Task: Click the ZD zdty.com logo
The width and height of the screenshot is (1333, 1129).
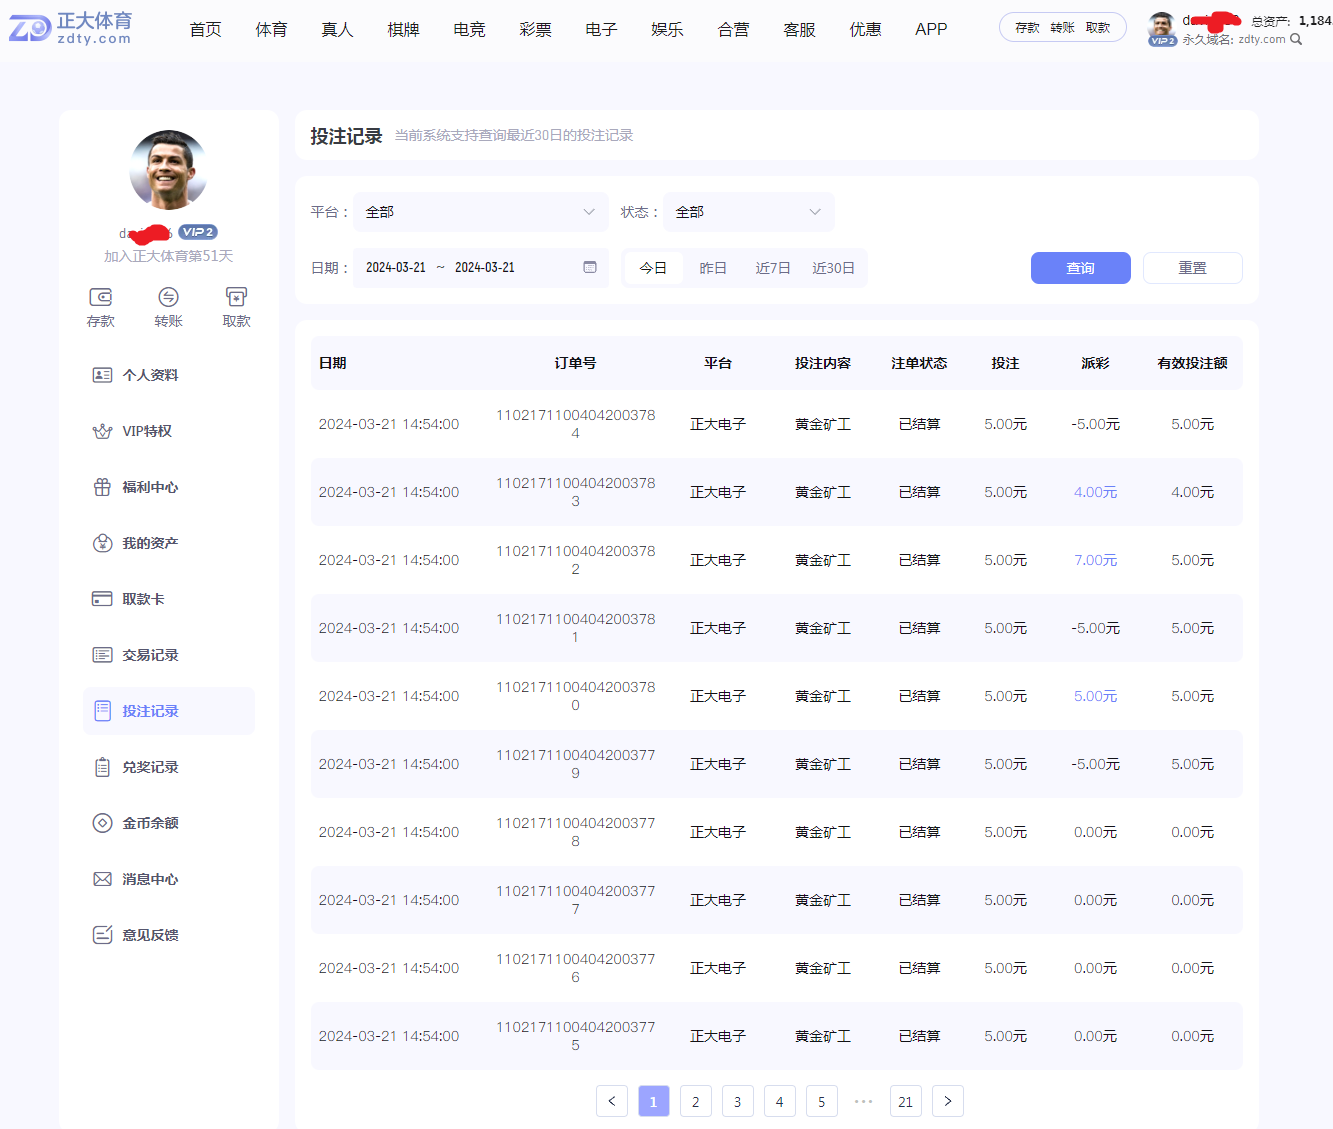Action: 70,28
